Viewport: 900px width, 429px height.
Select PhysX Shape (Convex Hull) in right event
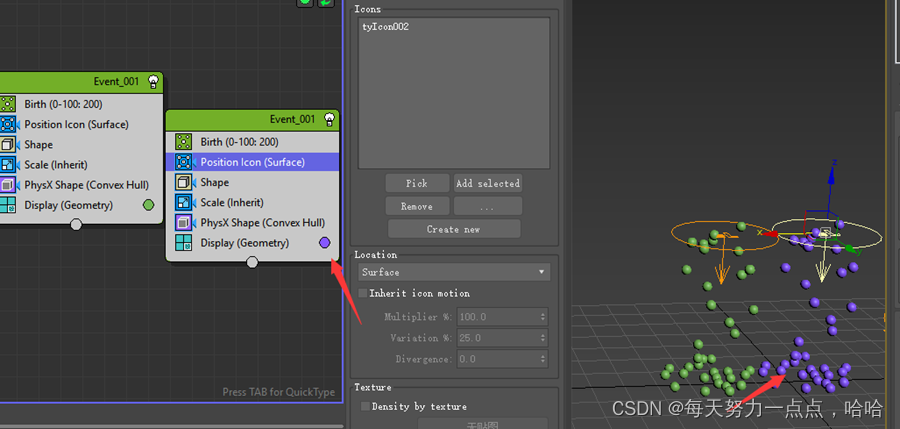[253, 223]
